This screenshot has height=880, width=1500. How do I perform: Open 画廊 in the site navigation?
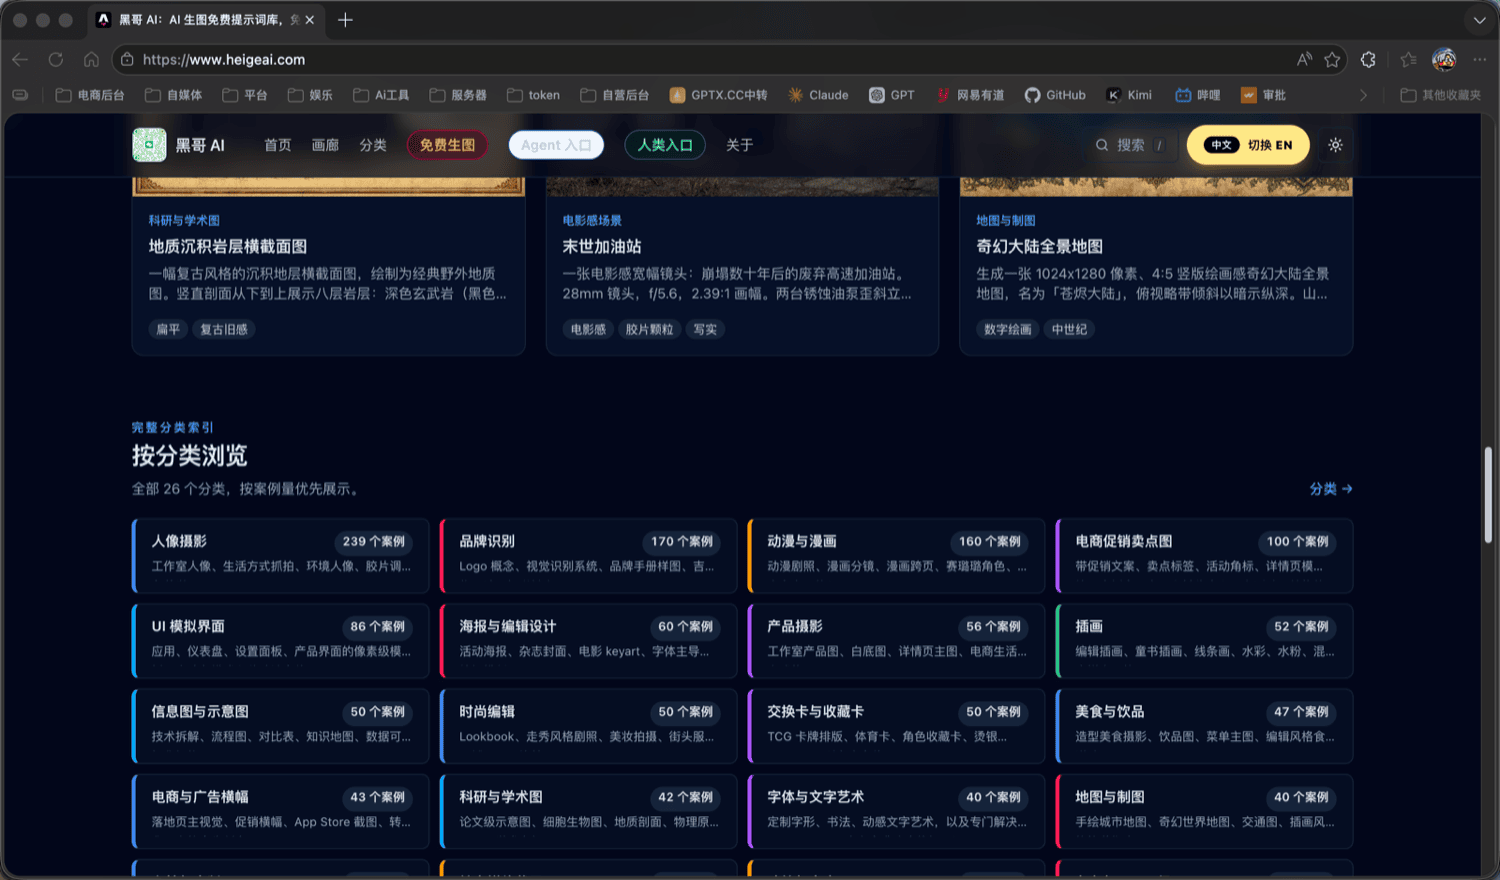325,145
